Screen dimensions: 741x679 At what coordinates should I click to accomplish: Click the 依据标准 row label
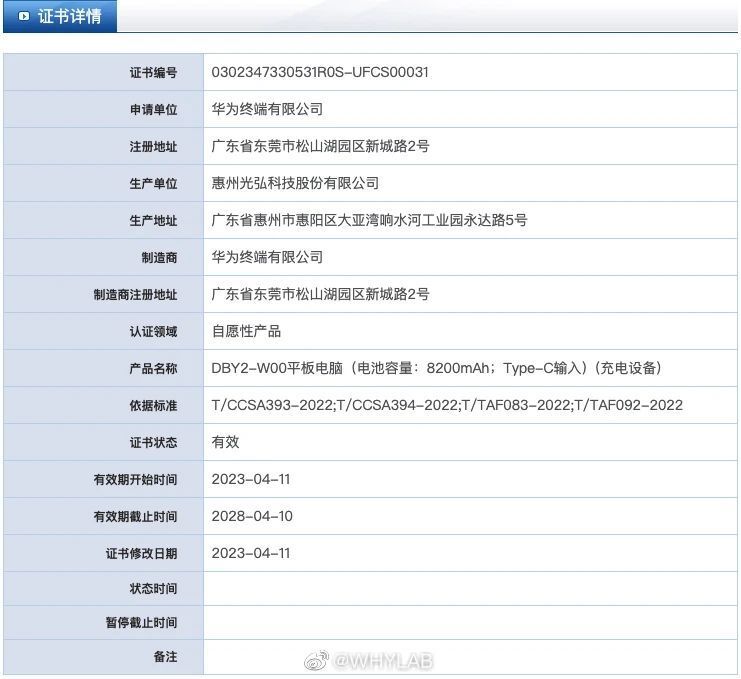click(x=154, y=405)
